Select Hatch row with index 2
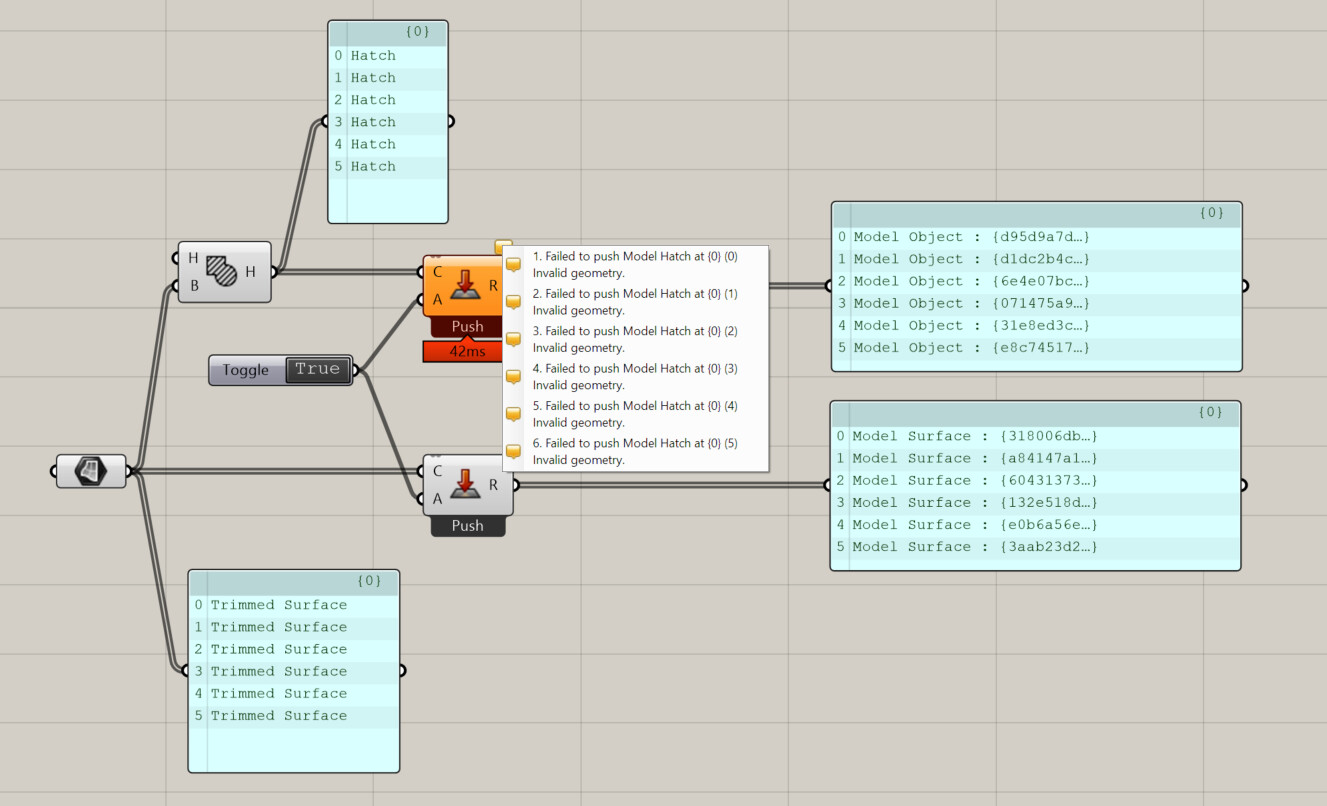Viewport: 1327px width, 806px height. (x=388, y=100)
